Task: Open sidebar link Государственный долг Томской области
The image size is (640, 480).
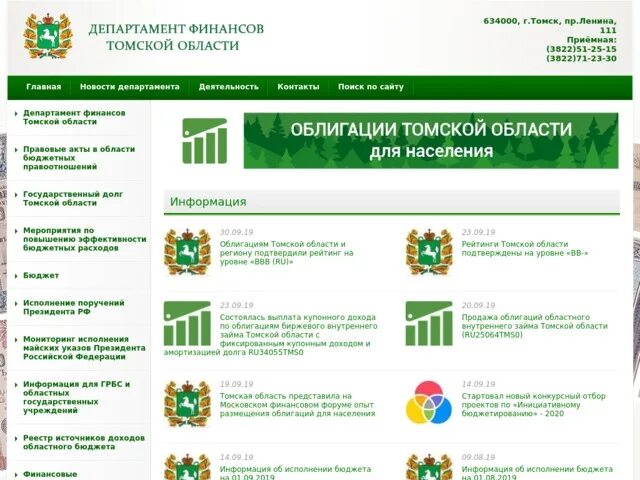Action: 73,198
